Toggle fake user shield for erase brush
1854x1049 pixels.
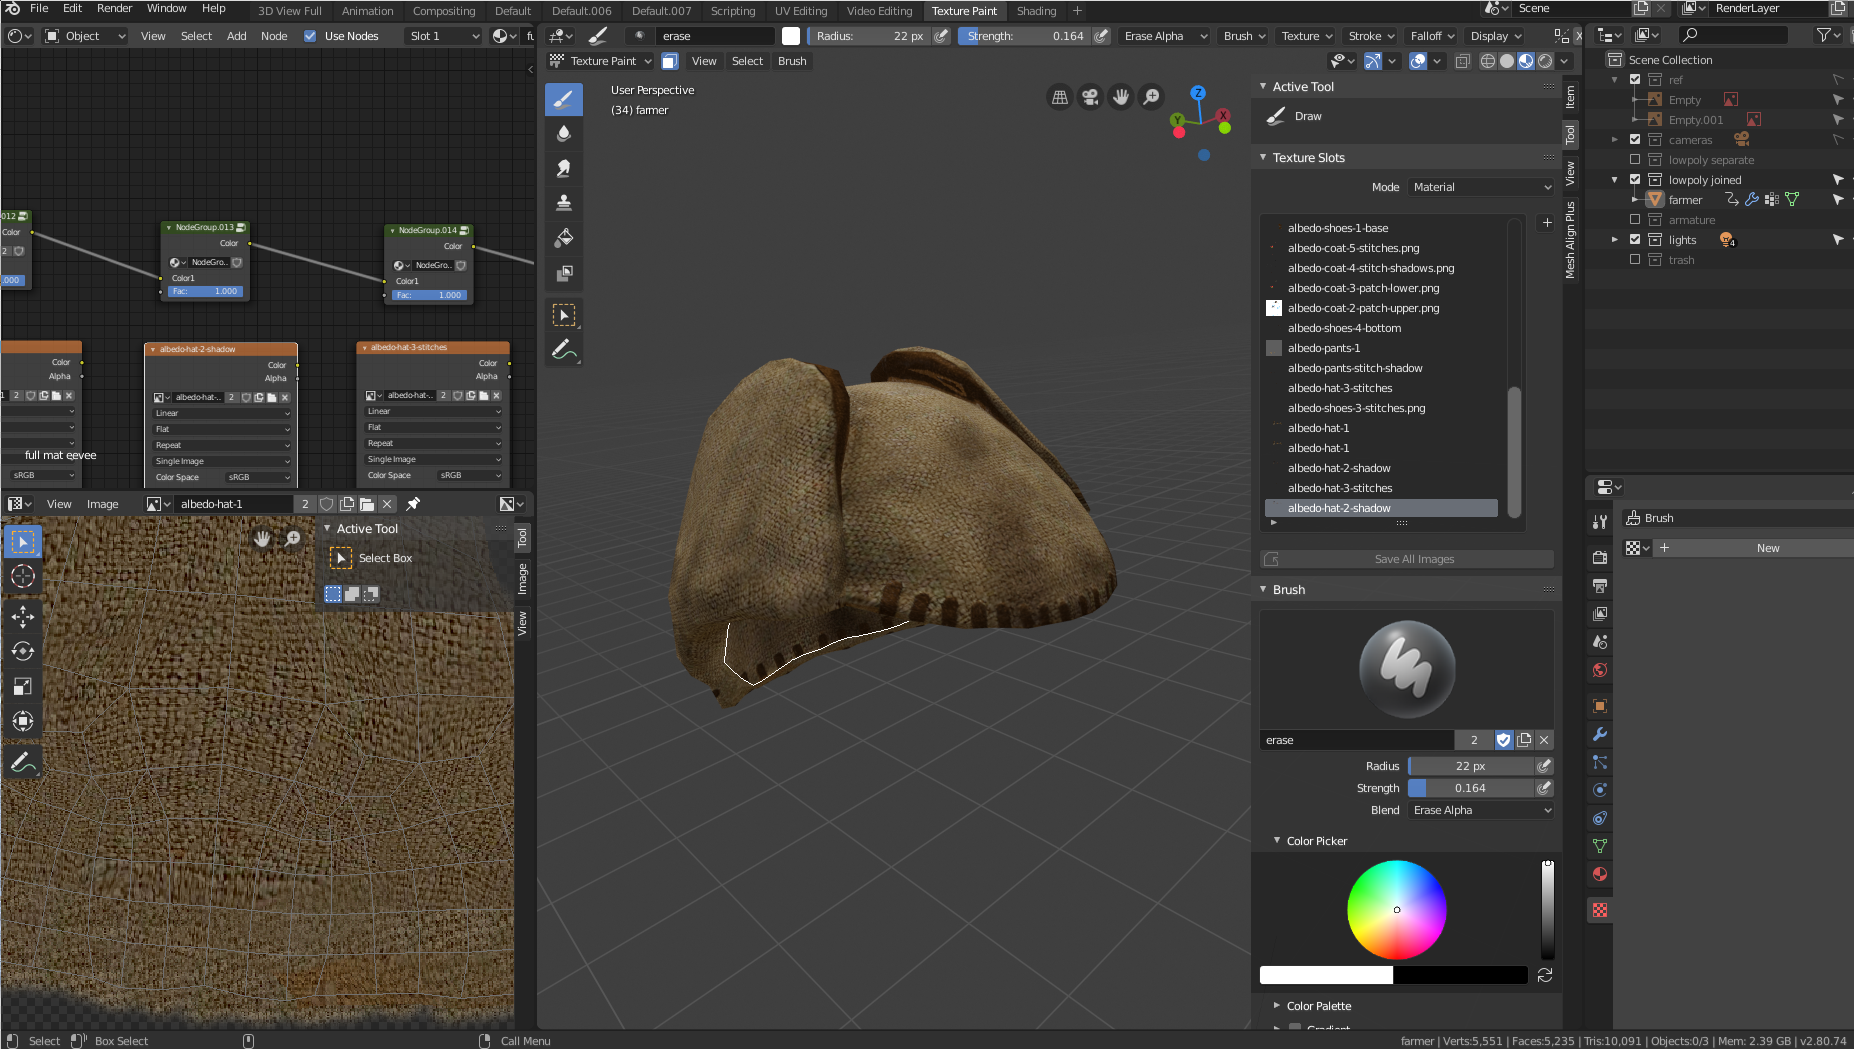1503,740
